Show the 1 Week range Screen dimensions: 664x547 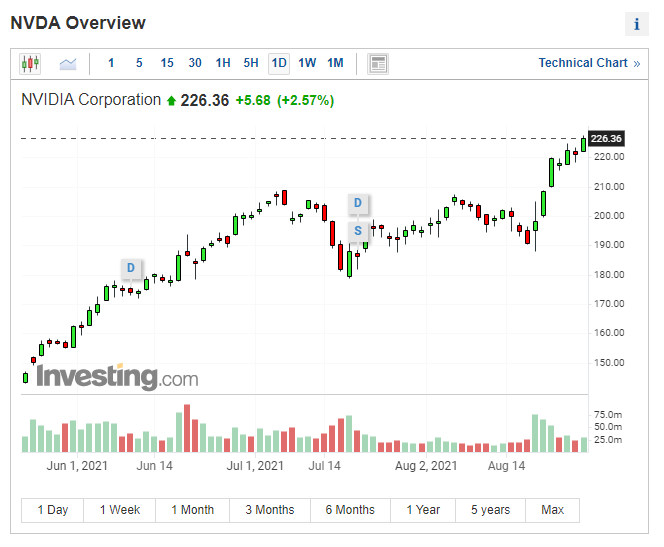(119, 510)
